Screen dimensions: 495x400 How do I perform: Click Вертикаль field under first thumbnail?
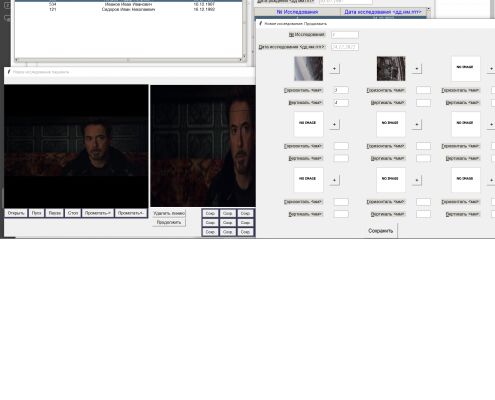[341, 103]
